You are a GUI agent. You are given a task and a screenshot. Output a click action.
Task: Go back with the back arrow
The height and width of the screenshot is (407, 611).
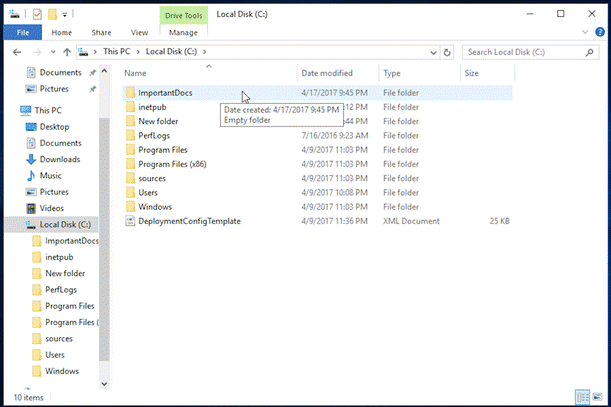(x=17, y=52)
